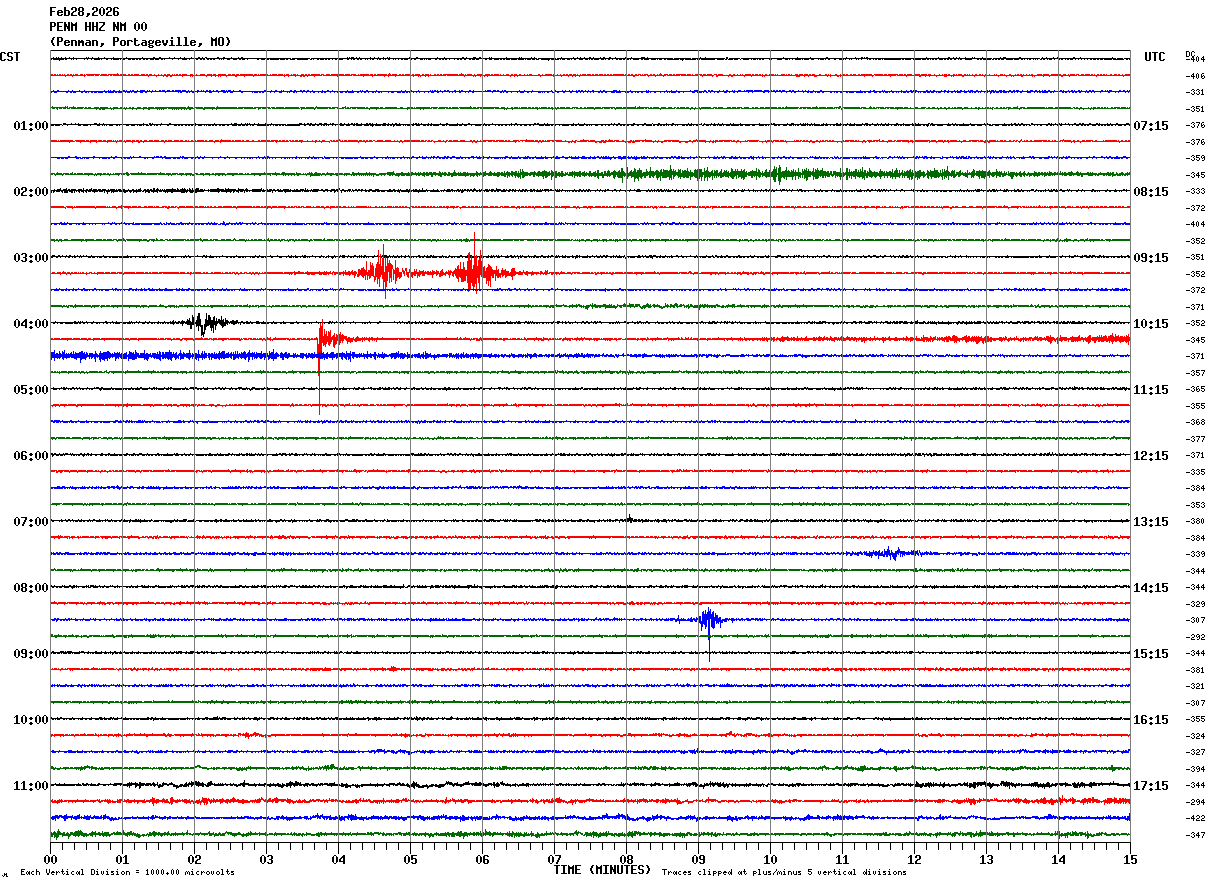
Task: Select the 10:00 CST row label
Action: pyautogui.click(x=30, y=720)
